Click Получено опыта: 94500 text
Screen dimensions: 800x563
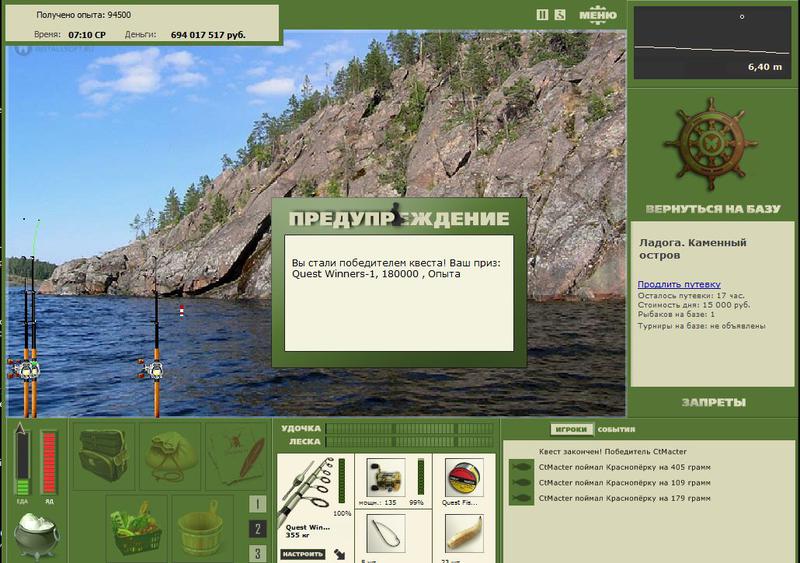[84, 15]
